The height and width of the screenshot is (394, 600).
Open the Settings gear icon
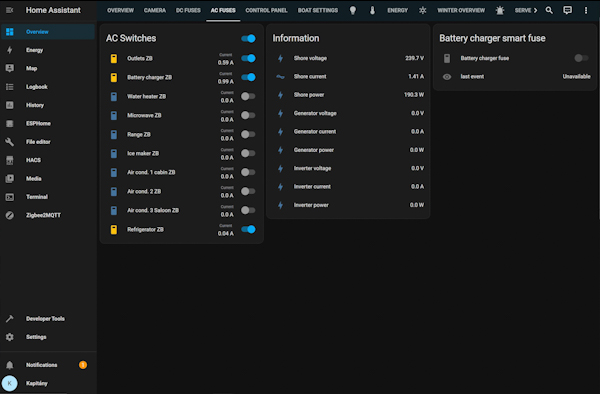click(10, 337)
